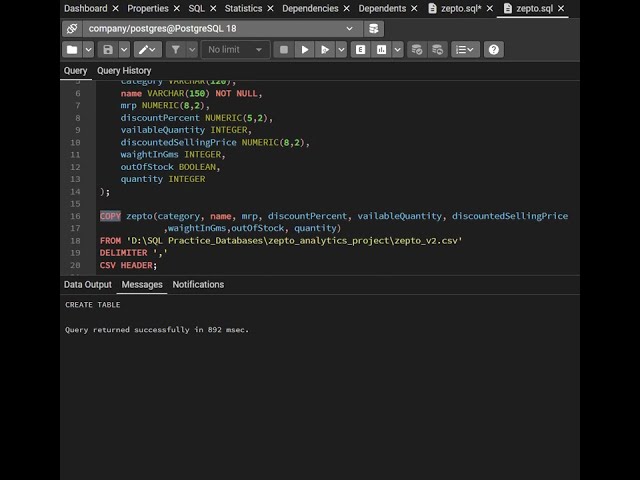
Task: Click the DELIMITER keyword on line 19
Action: [x=124, y=253]
